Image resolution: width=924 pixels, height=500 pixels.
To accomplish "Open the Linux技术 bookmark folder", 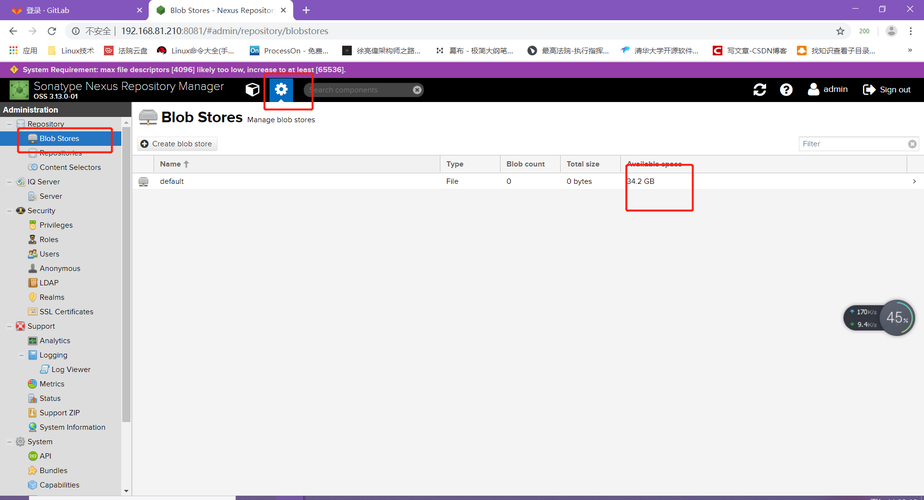I will click(70, 51).
